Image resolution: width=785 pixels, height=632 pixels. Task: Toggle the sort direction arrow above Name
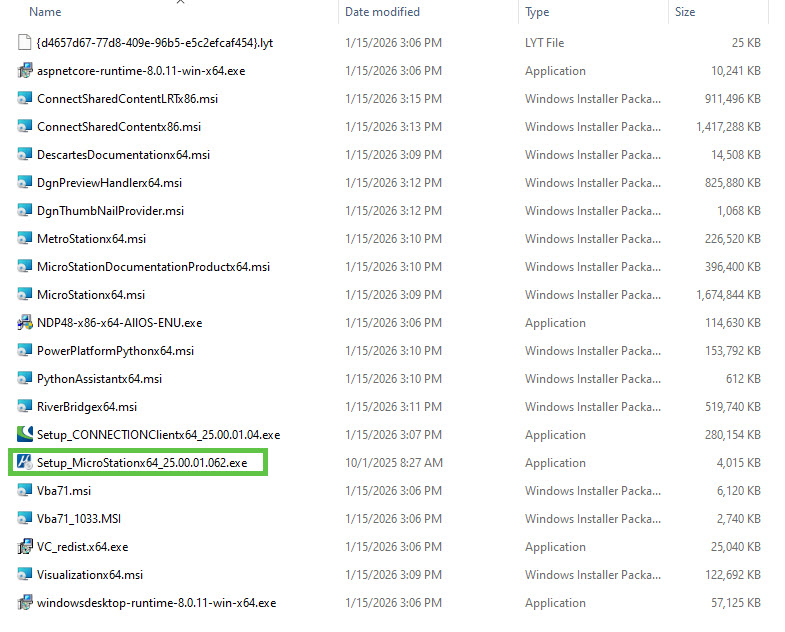pos(180,2)
